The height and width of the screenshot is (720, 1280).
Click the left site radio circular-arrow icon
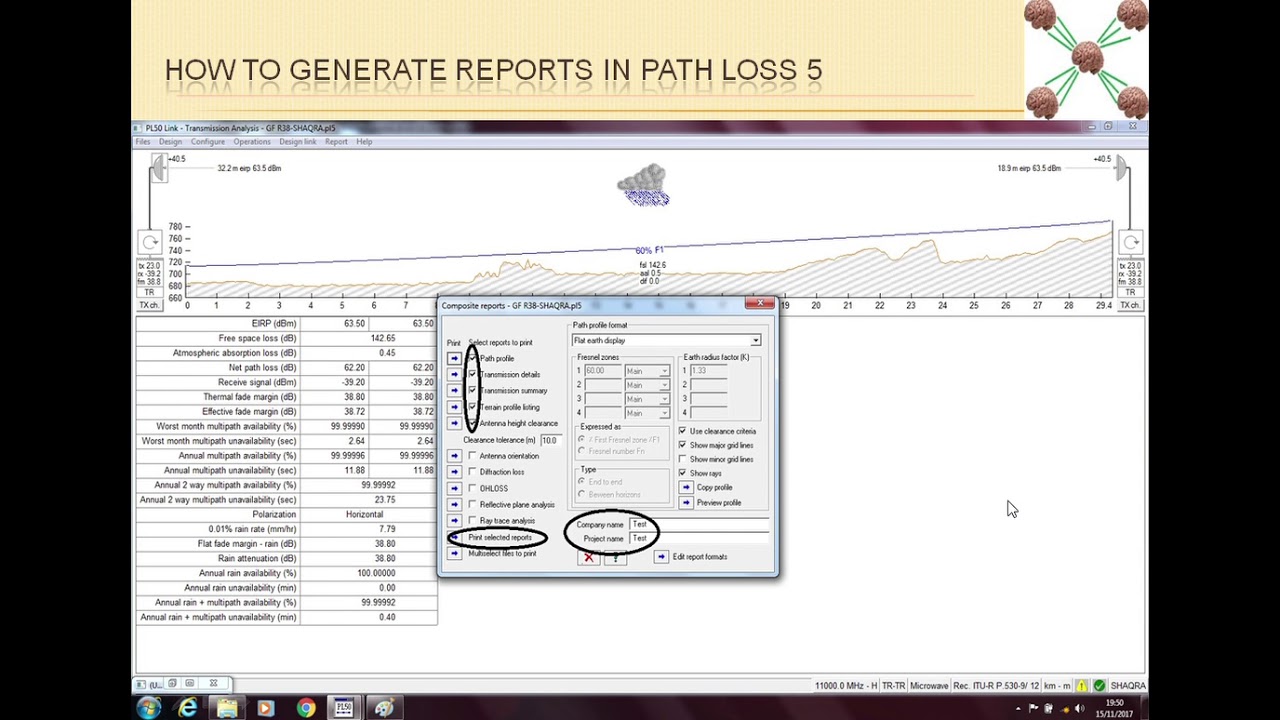[x=149, y=242]
